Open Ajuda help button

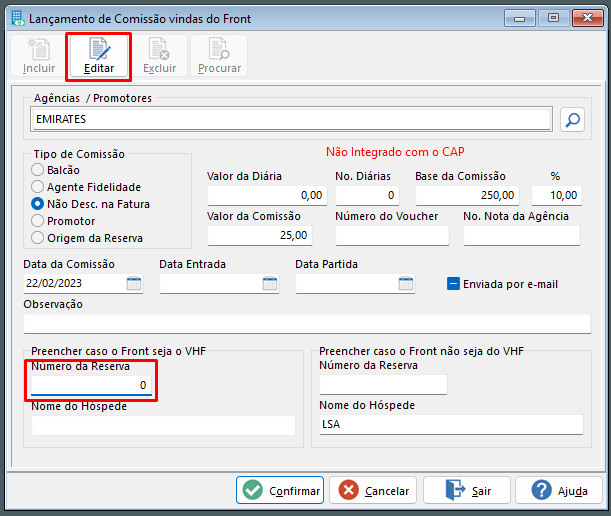click(x=559, y=490)
